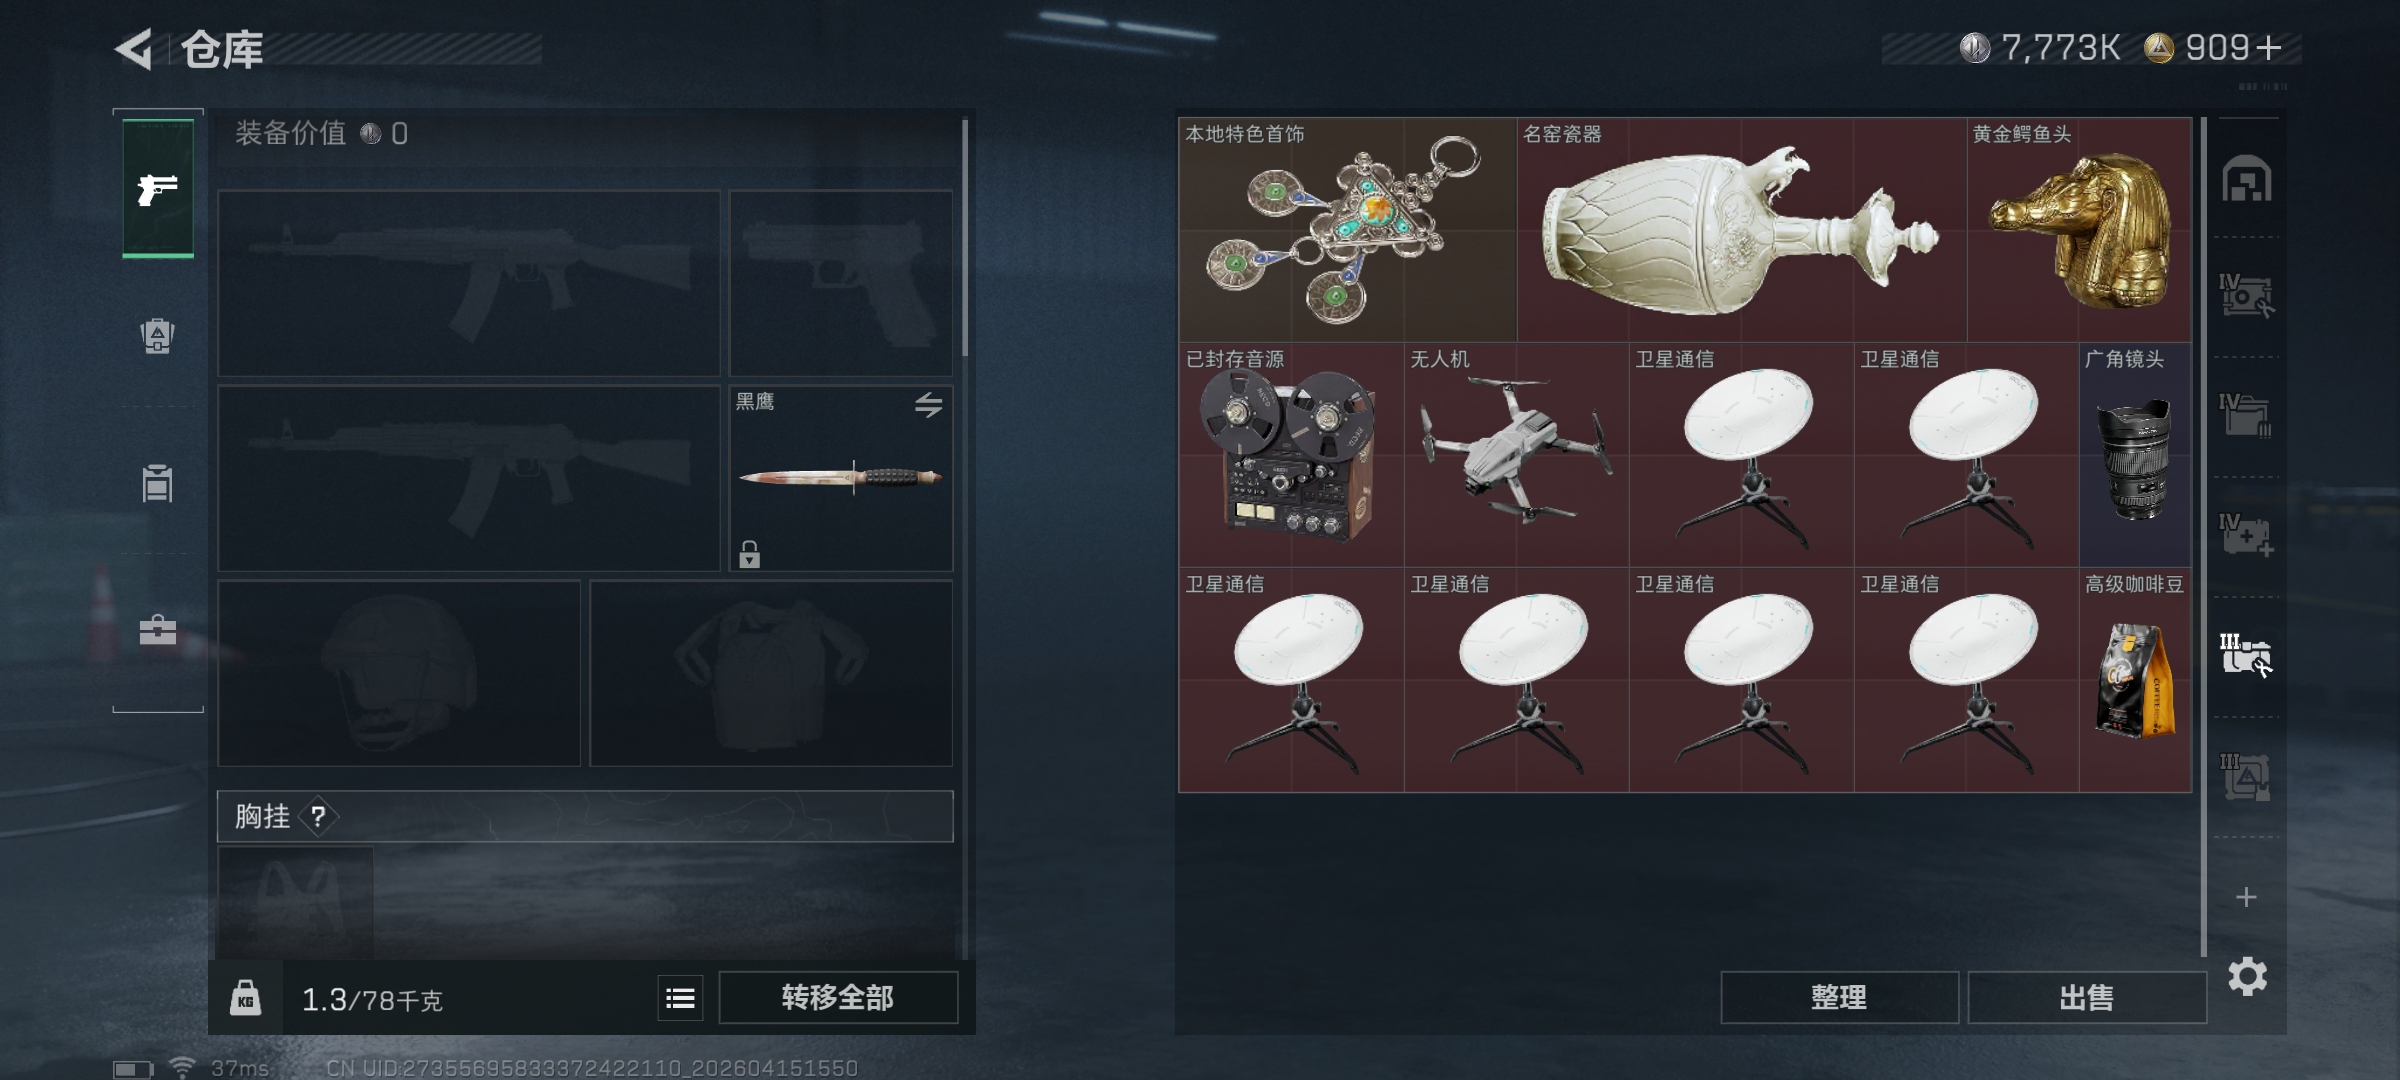The height and width of the screenshot is (1080, 2400).
Task: Open the backpack tab in left sidebar
Action: click(157, 335)
